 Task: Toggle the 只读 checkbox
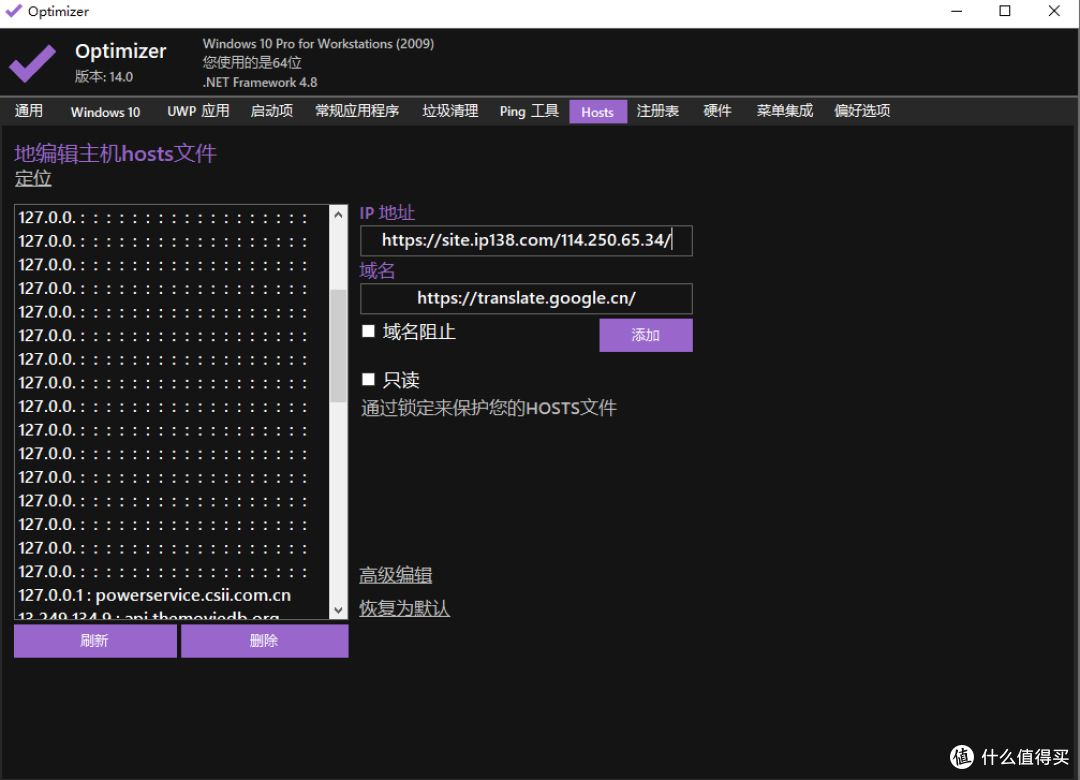point(368,379)
